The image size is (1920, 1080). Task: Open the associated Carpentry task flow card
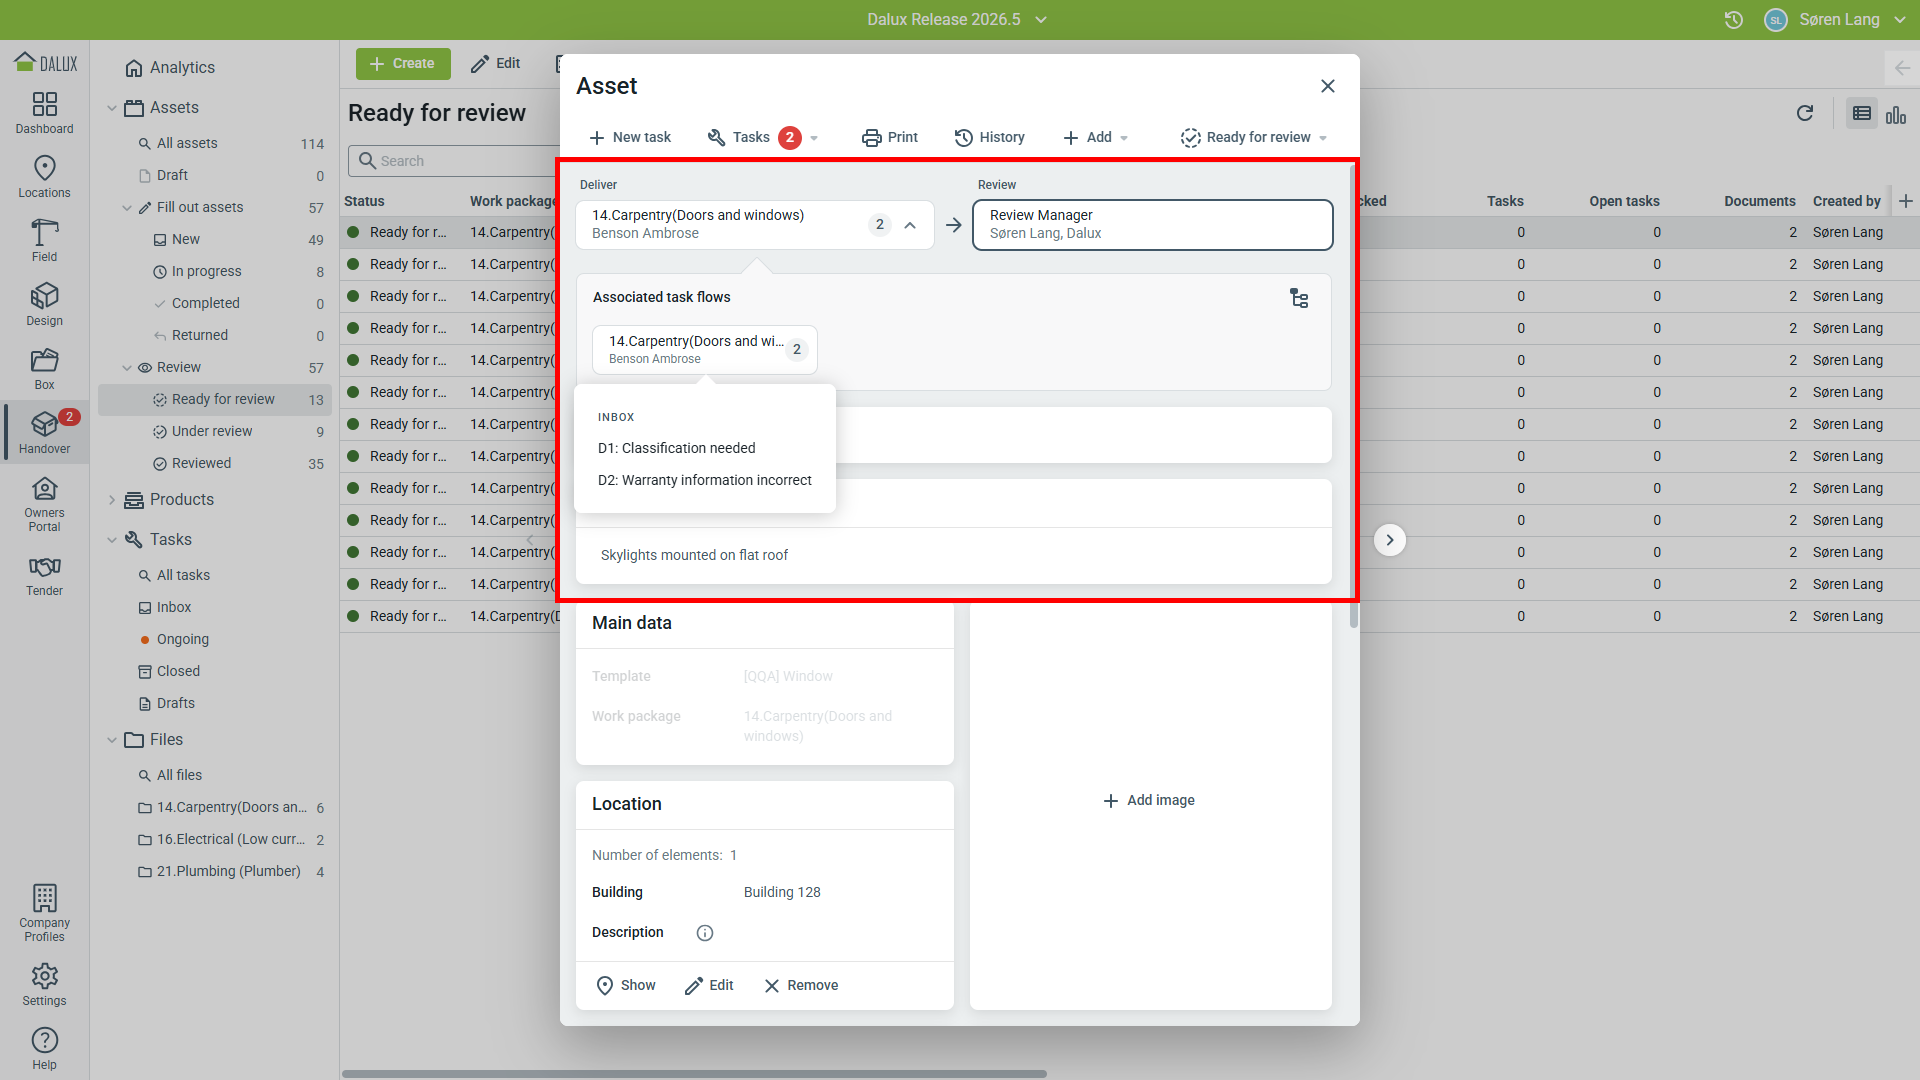705,350
